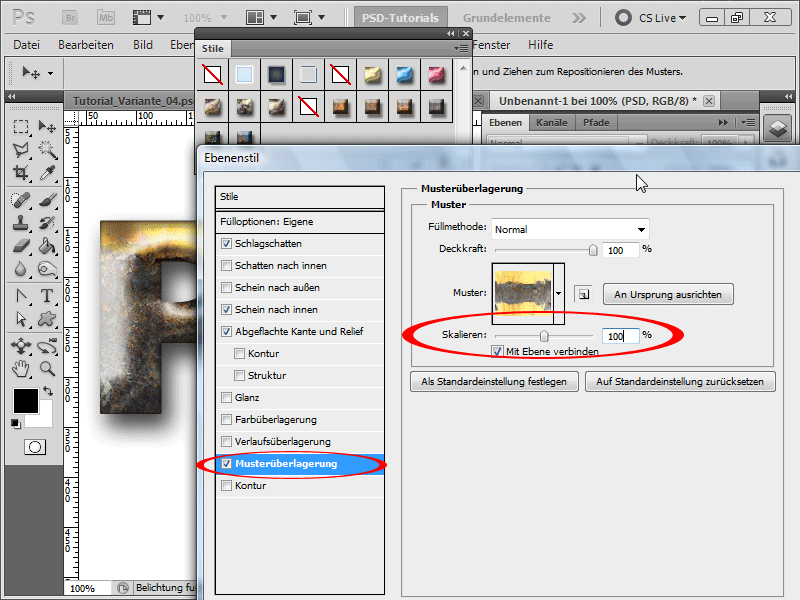Image resolution: width=800 pixels, height=600 pixels.
Task: Enable the Glanz effect checkbox
Action: click(x=227, y=397)
